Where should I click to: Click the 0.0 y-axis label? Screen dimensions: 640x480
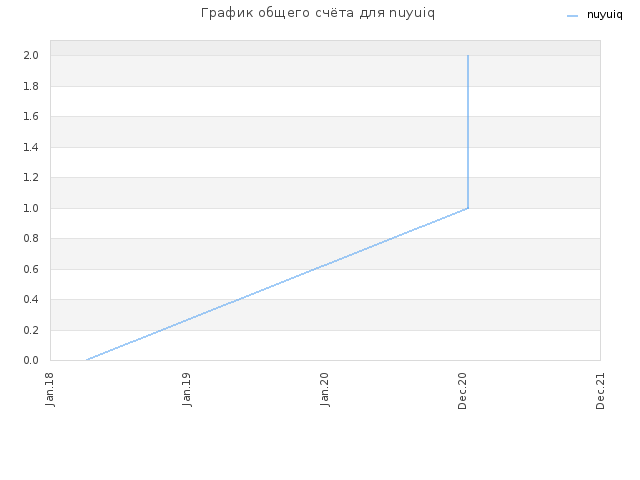(31, 360)
